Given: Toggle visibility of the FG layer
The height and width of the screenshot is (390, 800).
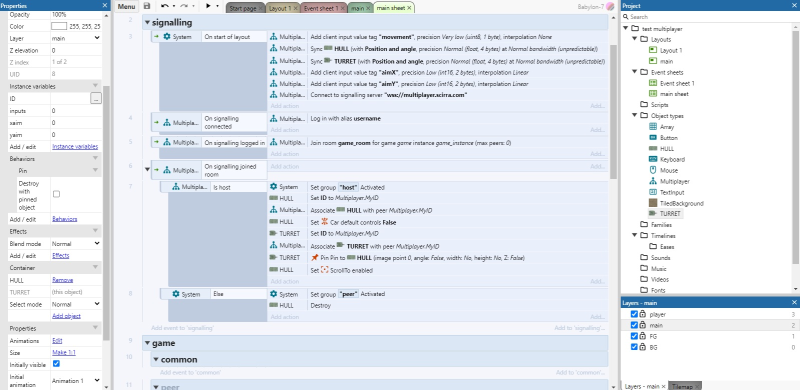Looking at the screenshot, I should tap(634, 336).
